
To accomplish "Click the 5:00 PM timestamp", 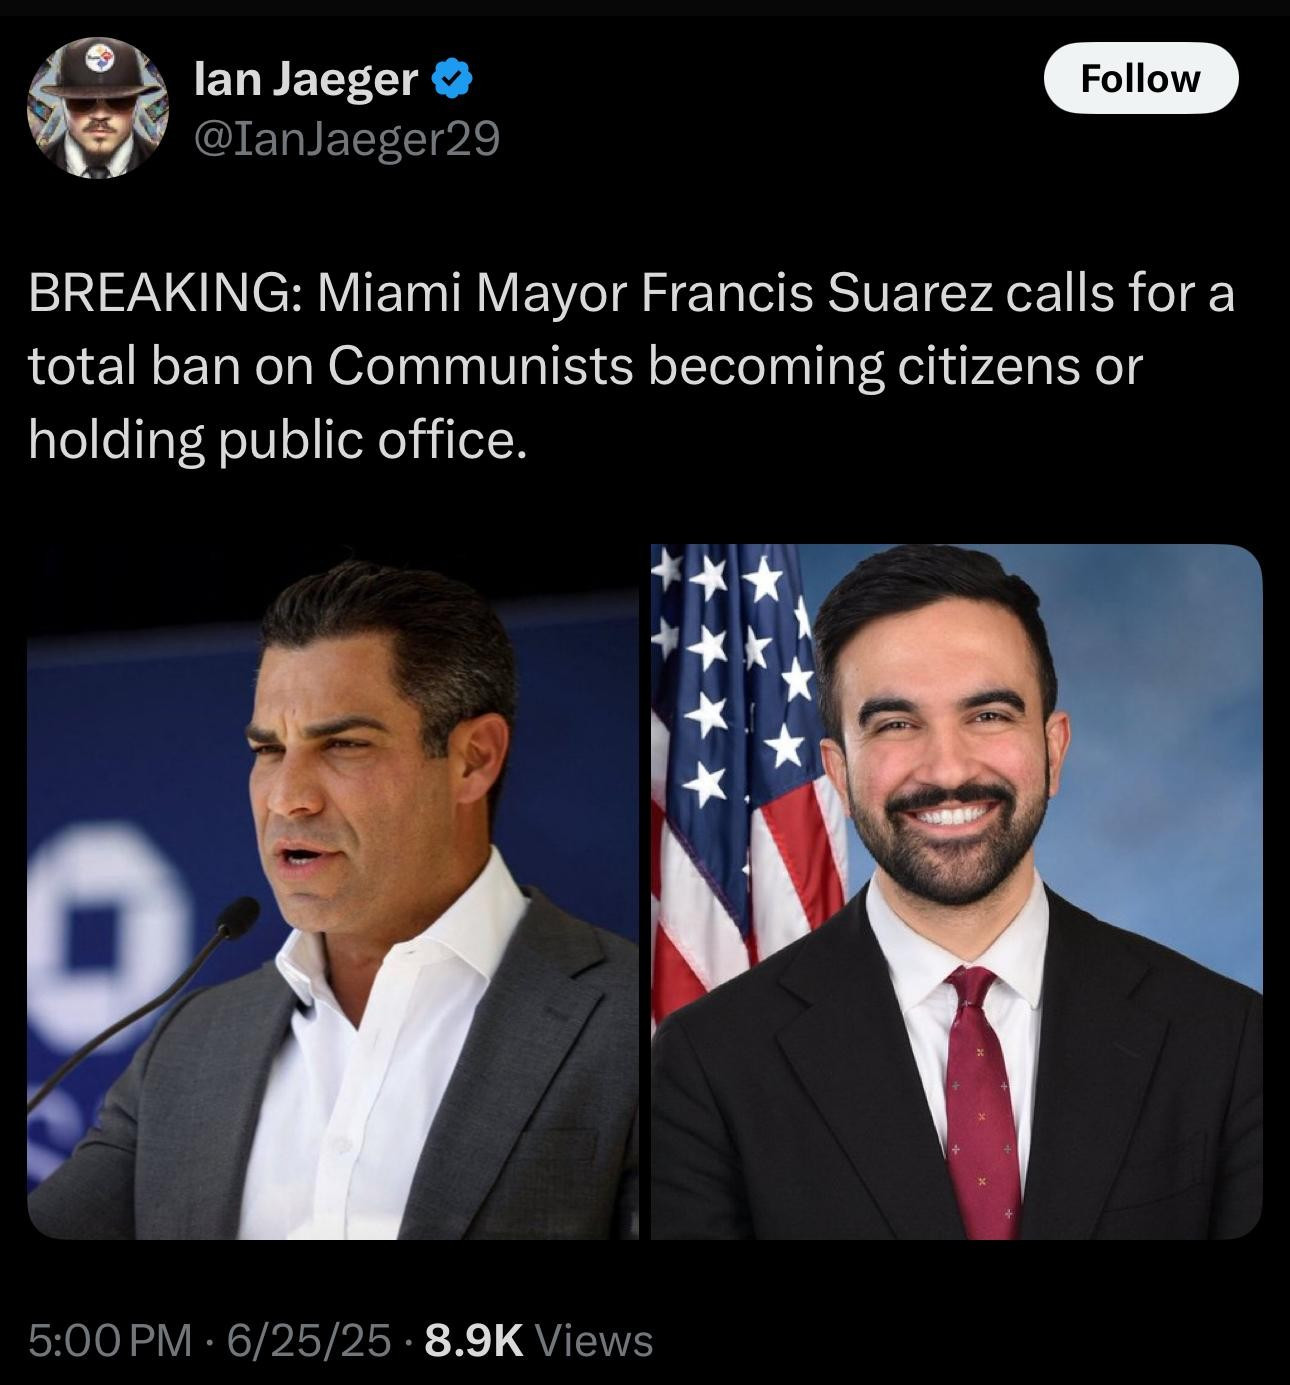I will click(109, 1340).
